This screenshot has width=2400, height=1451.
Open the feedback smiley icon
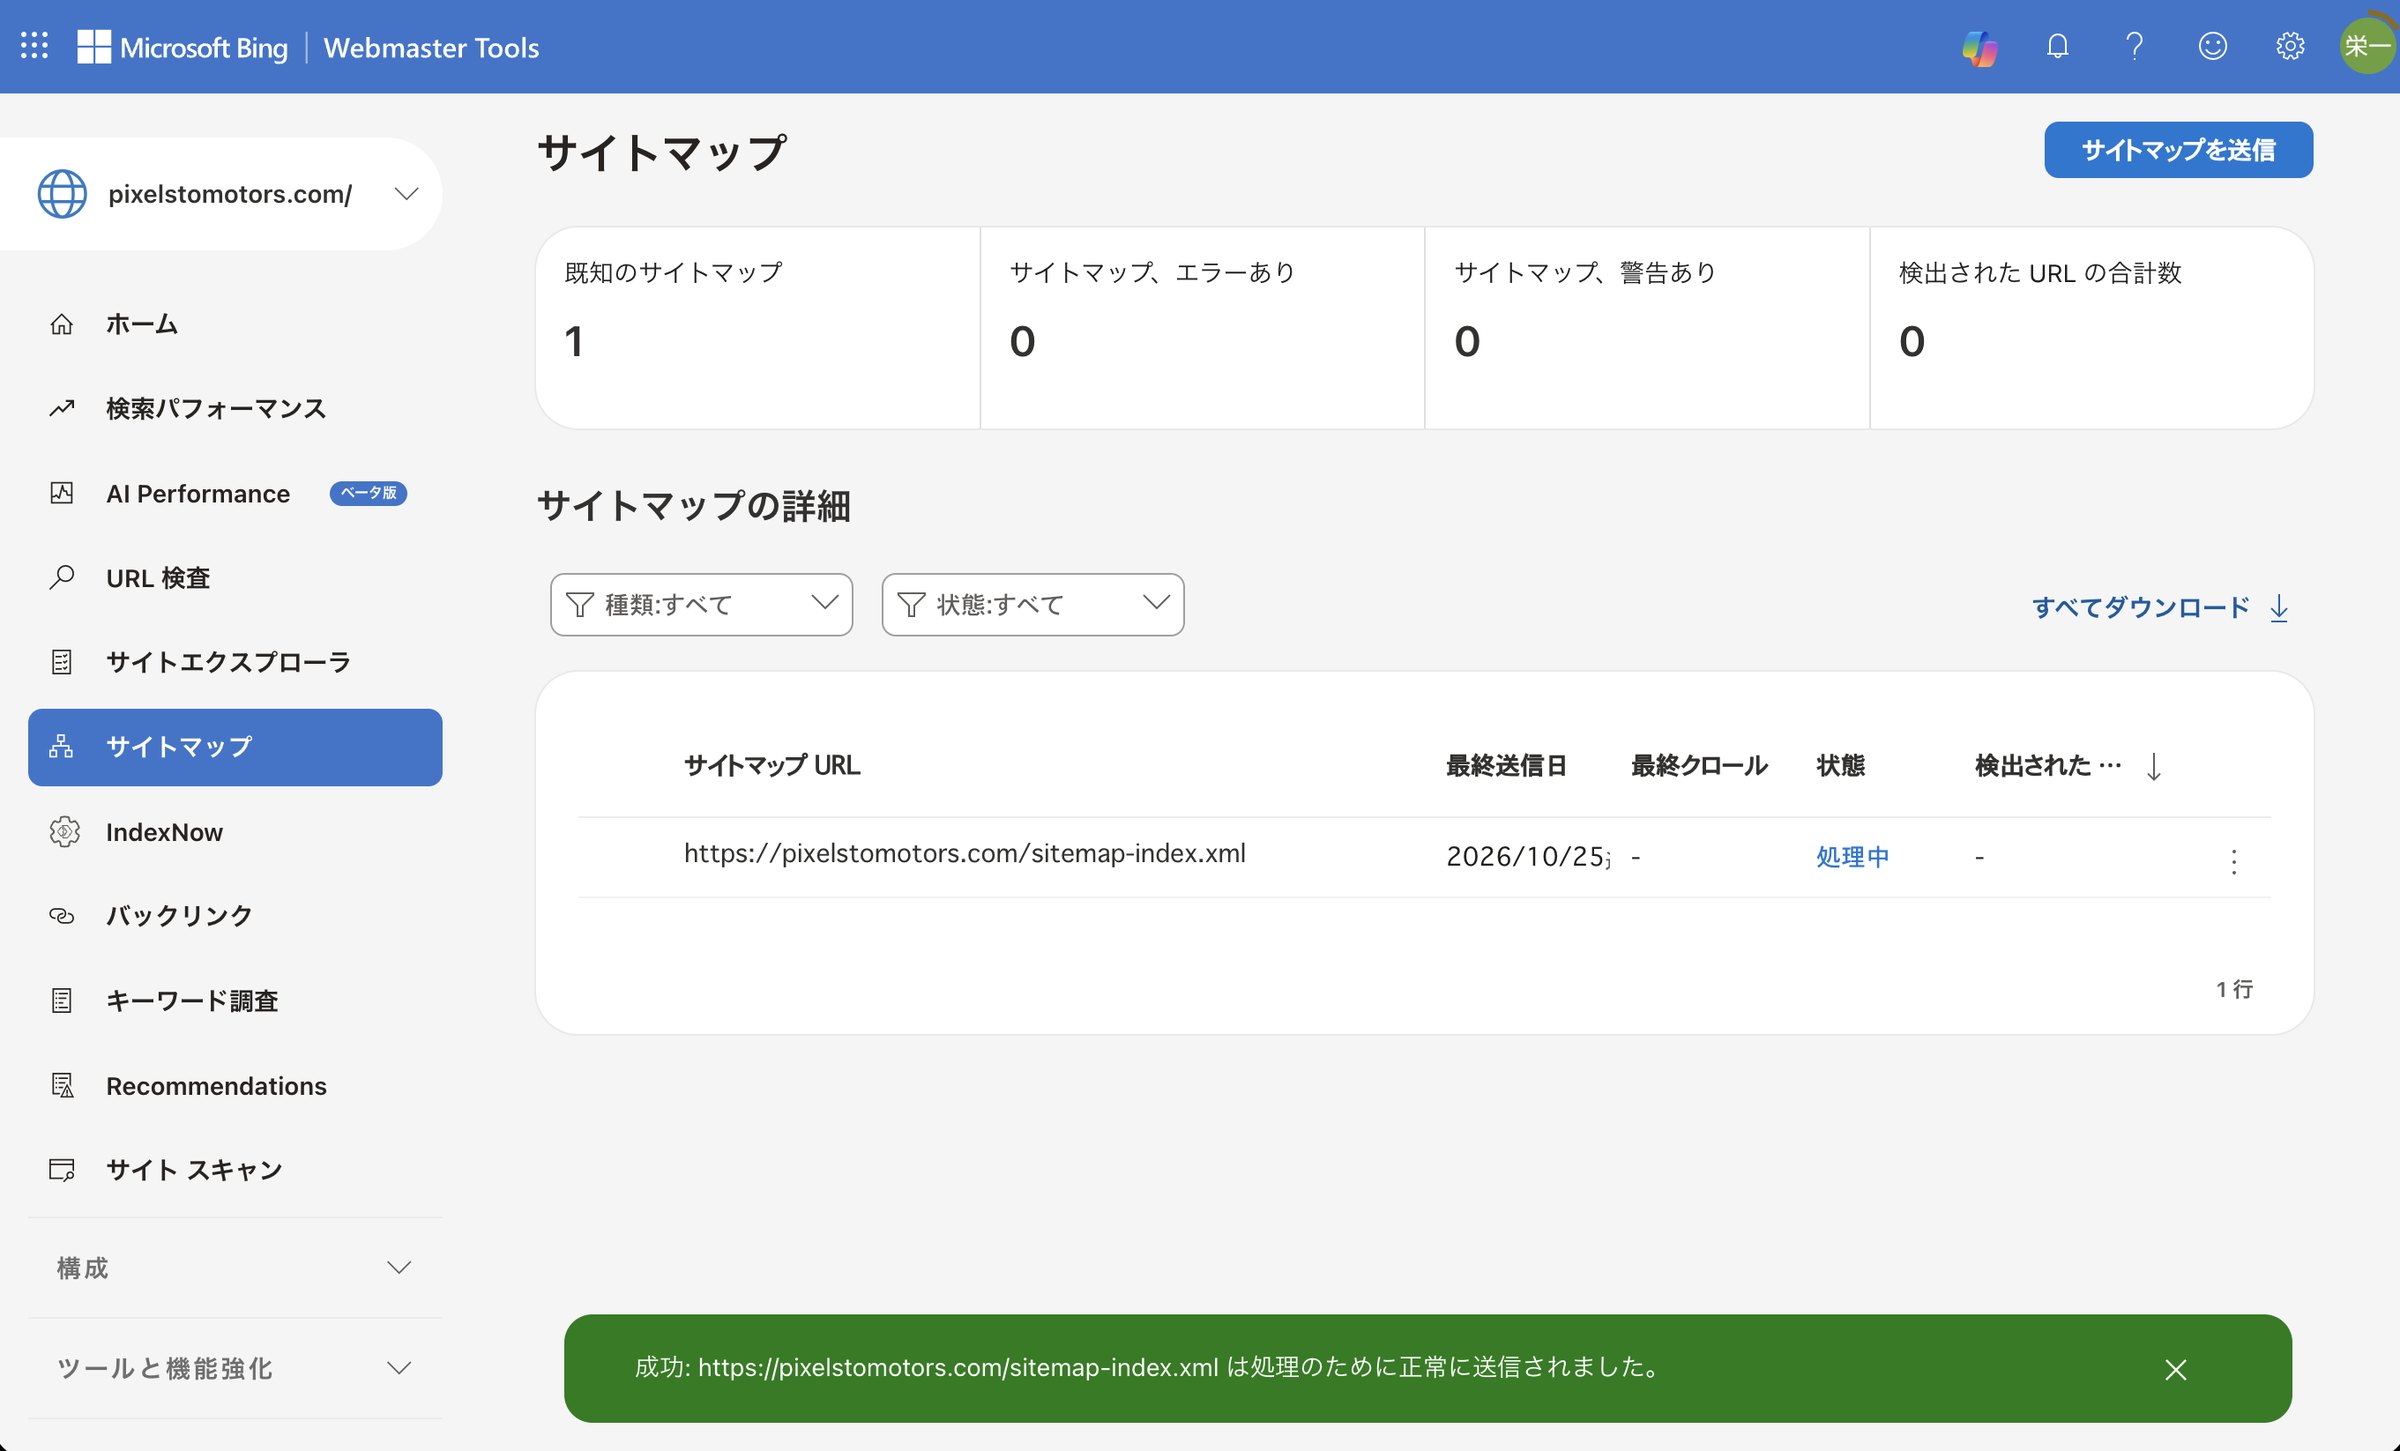[2212, 46]
